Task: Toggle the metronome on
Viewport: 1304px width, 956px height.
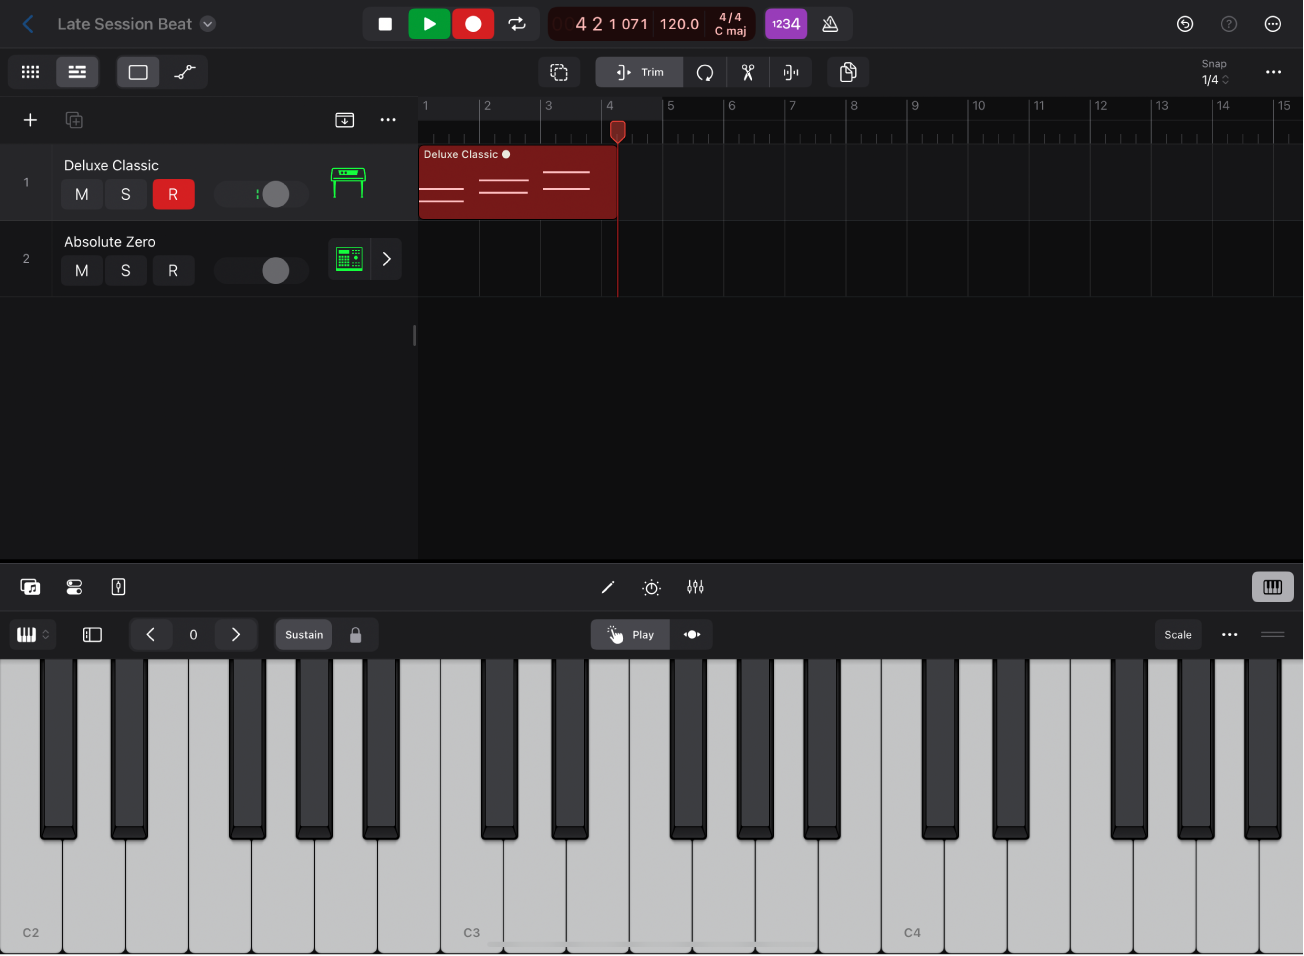Action: pos(830,23)
